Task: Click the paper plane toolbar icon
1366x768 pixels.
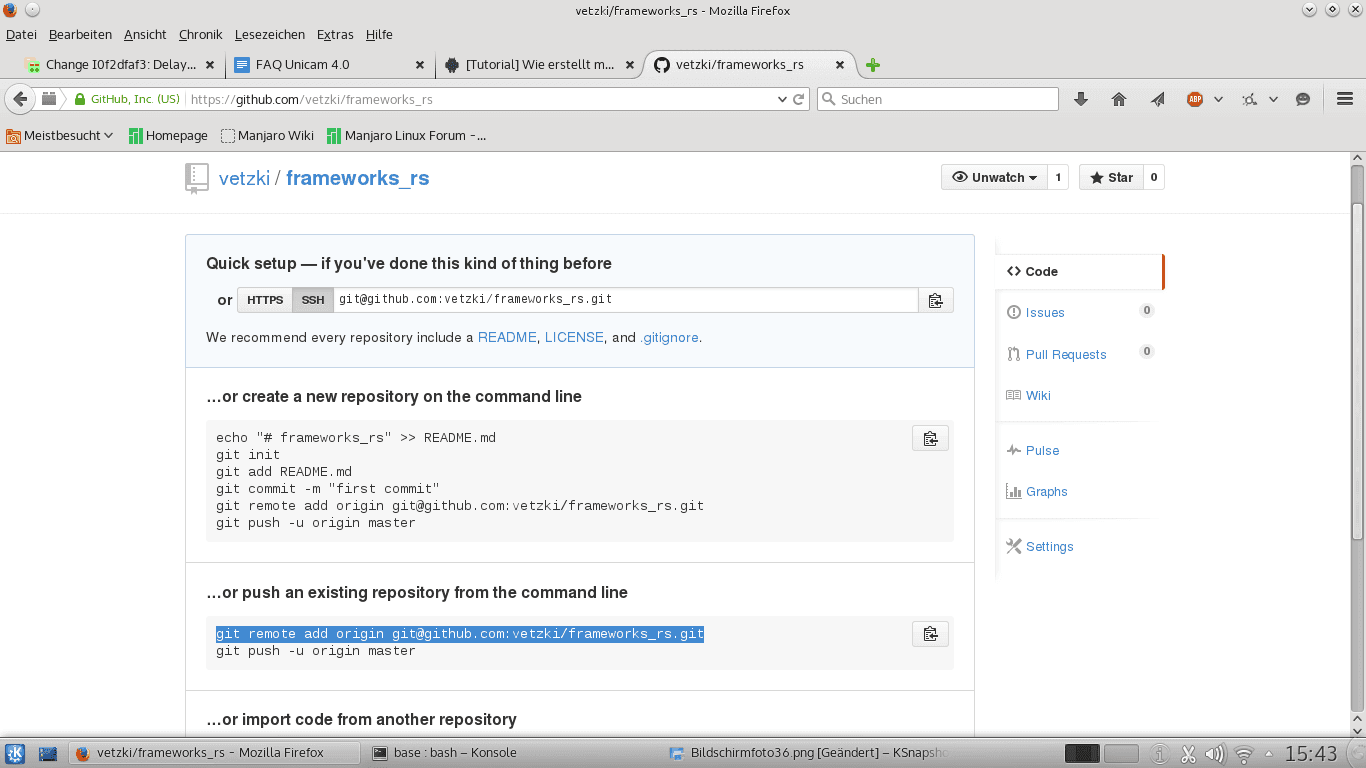Action: [x=1157, y=99]
